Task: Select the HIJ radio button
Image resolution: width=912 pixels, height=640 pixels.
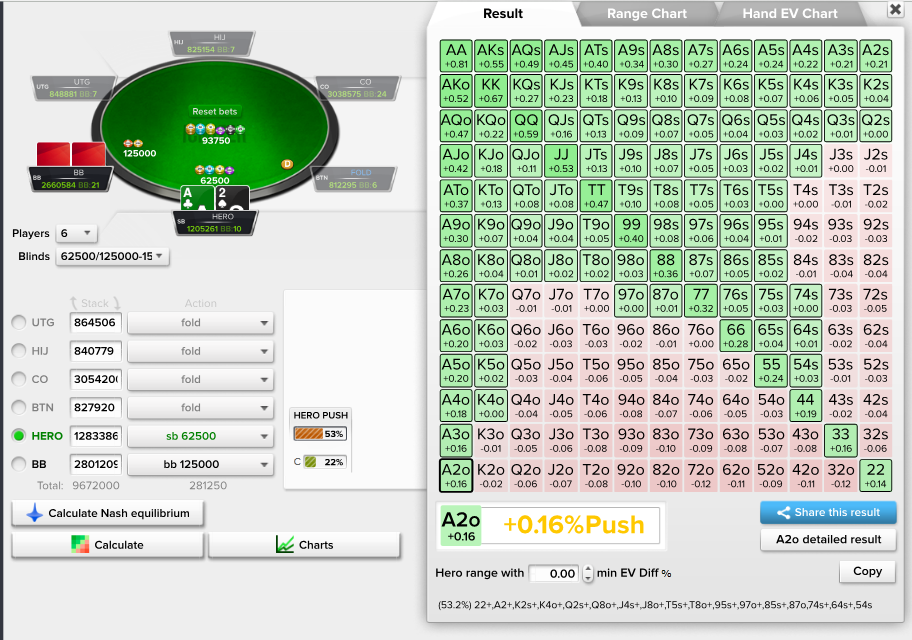Action: click(19, 351)
